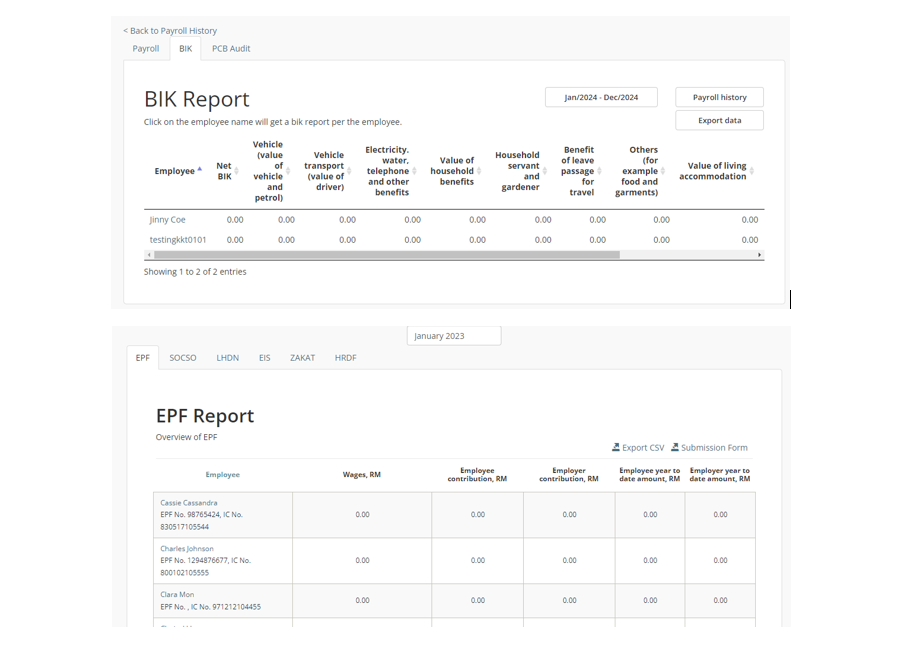
Task: Click the BIK Report heading
Action: click(196, 99)
